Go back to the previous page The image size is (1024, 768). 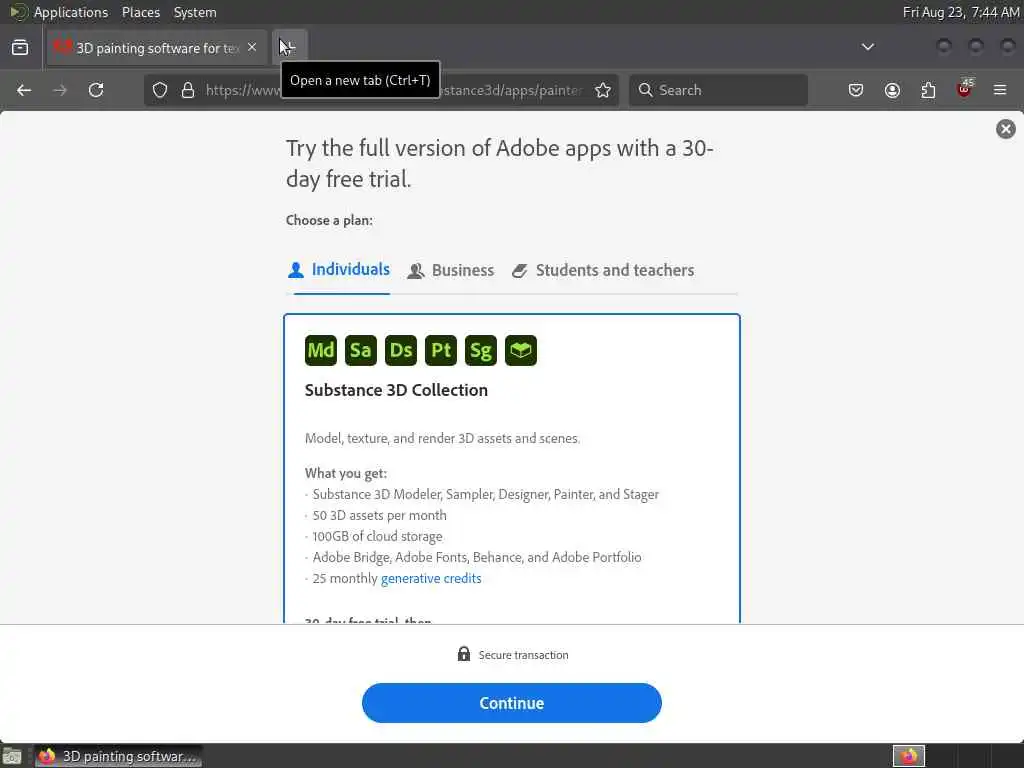[24, 90]
